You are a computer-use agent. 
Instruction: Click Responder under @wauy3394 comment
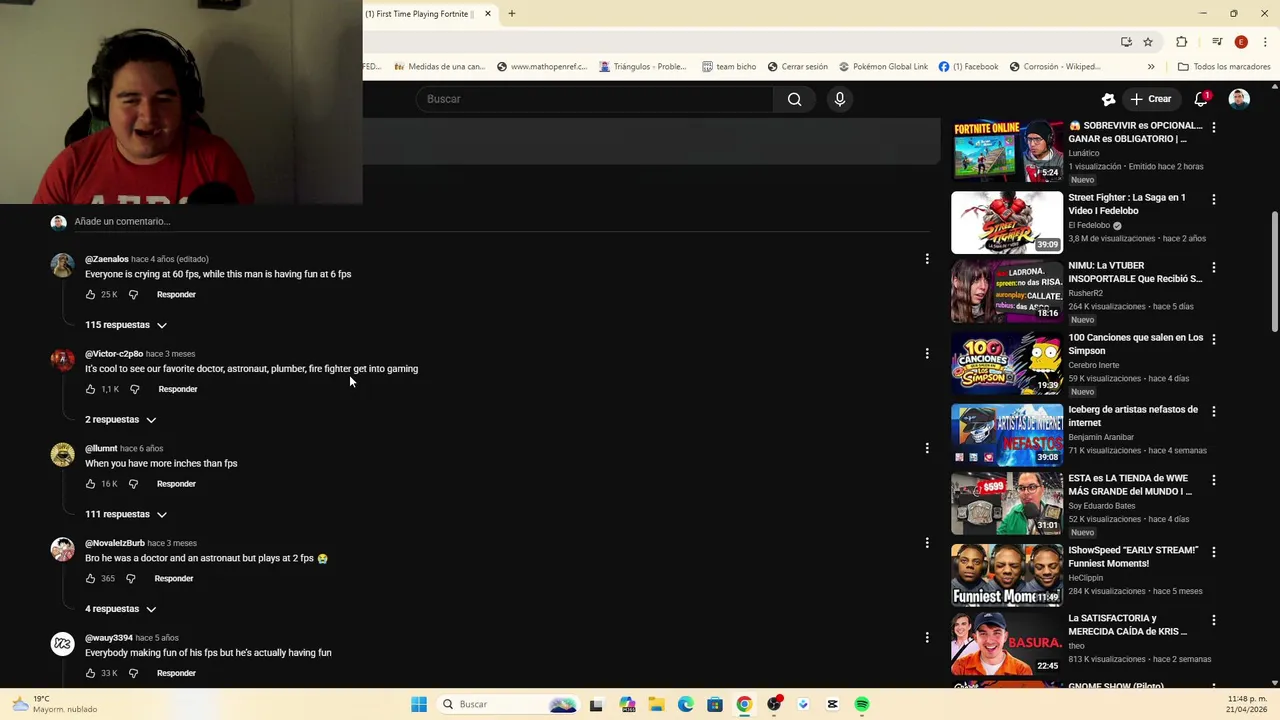tap(176, 673)
